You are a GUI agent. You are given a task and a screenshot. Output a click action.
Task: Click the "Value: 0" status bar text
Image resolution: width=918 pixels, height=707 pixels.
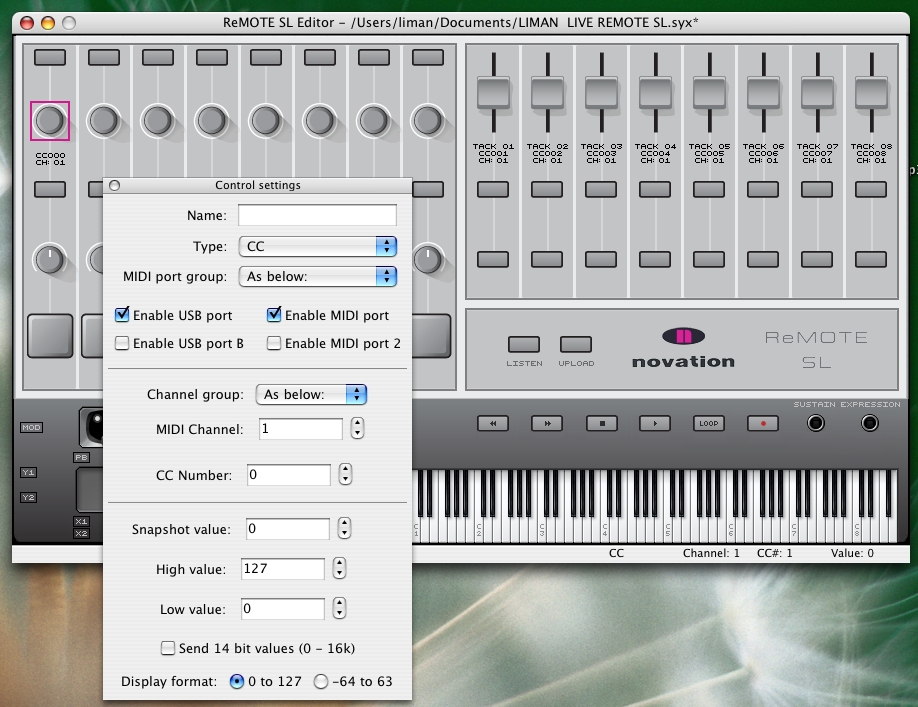(852, 553)
